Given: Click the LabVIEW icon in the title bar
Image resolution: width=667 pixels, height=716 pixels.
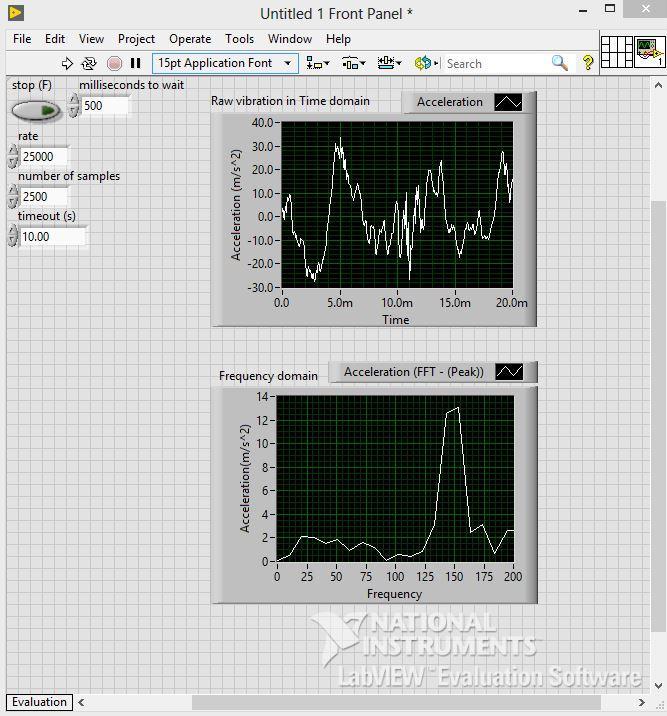Looking at the screenshot, I should (16, 13).
